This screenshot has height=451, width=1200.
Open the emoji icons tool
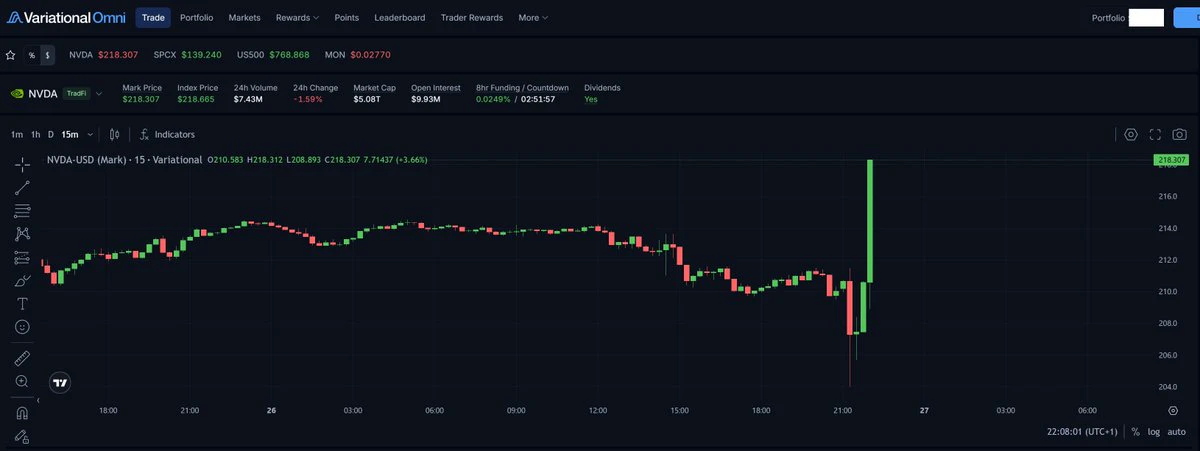(x=22, y=327)
